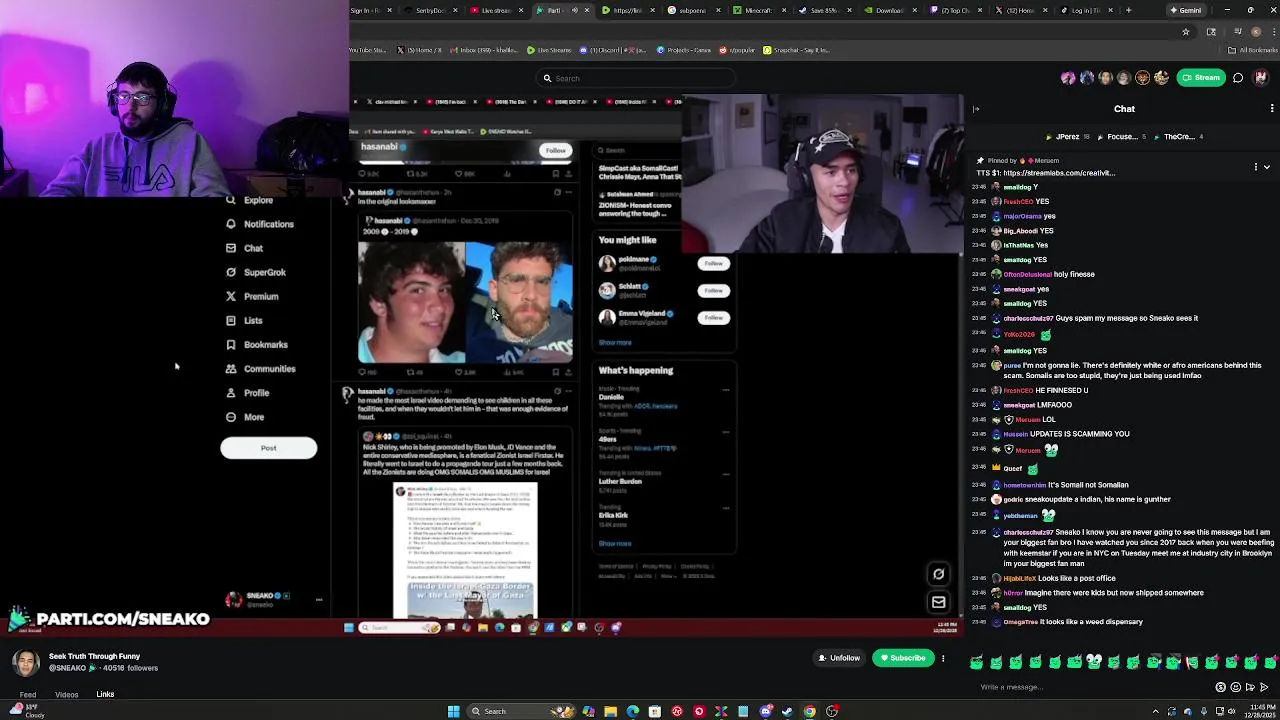
Task: Collapse the chat panel with arrow icon
Action: click(976, 109)
